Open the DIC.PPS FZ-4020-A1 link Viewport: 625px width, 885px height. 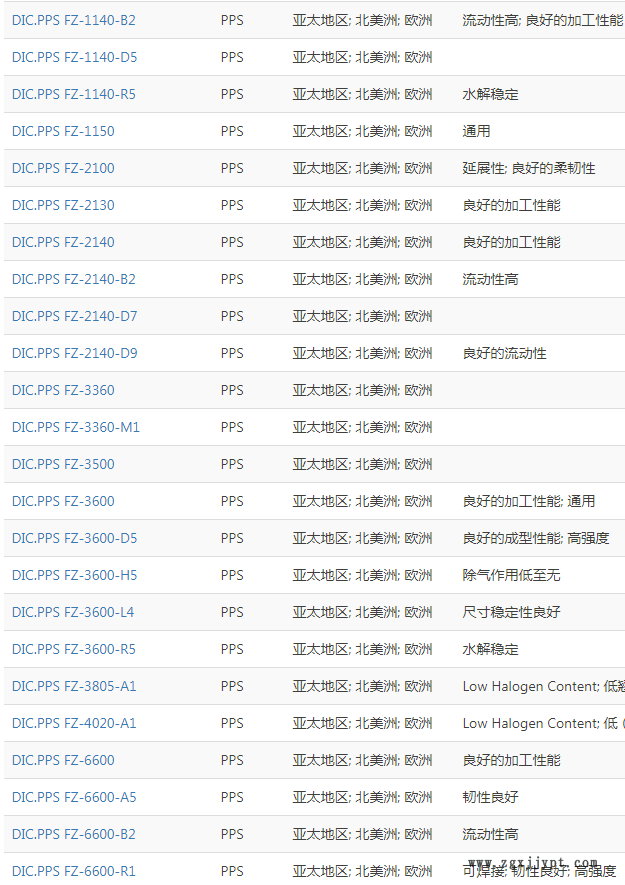[74, 723]
